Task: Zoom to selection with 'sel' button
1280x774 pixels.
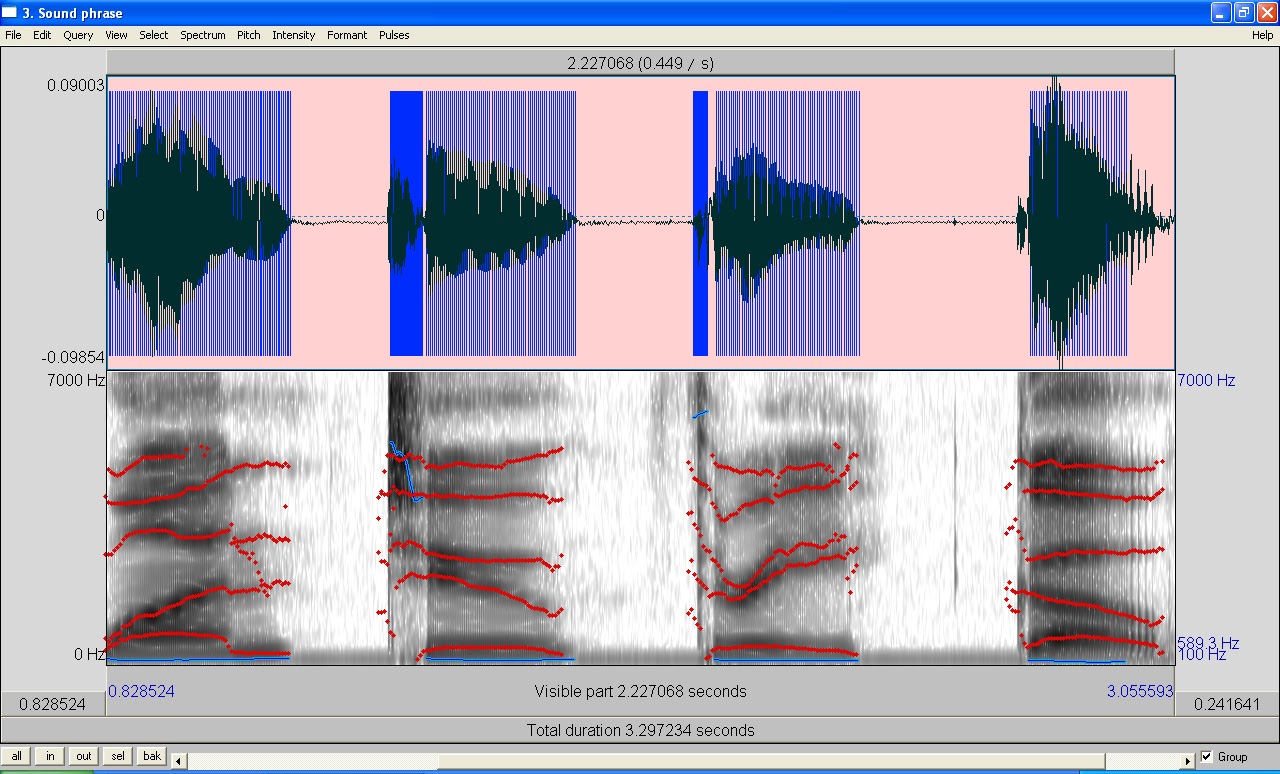Action: [117, 756]
